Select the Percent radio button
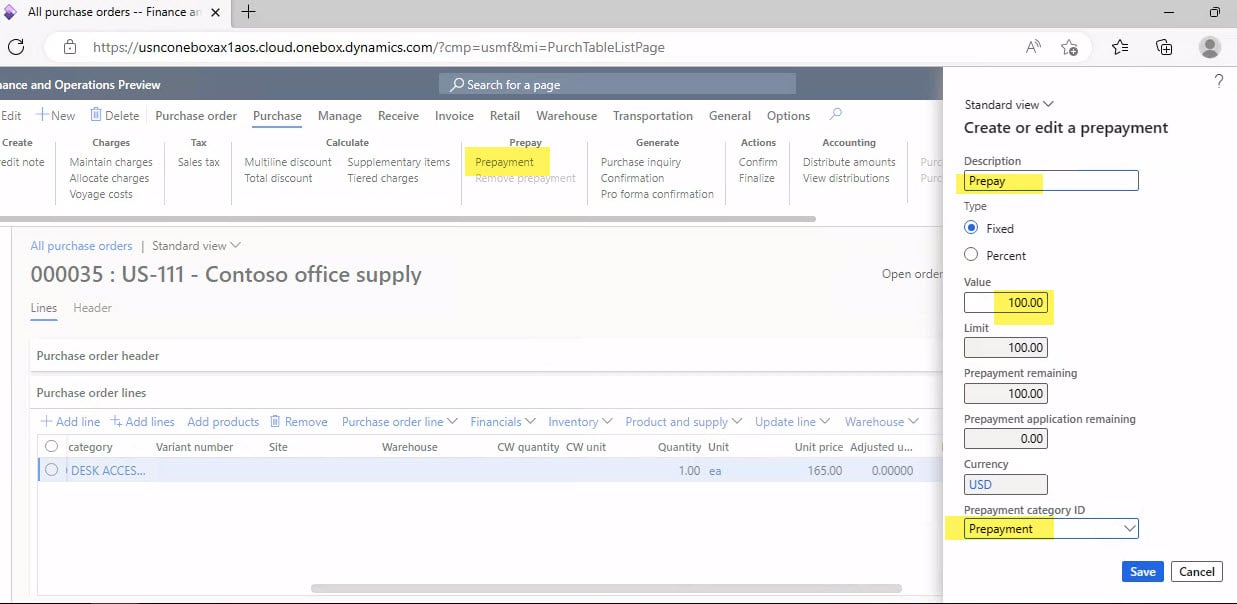The image size is (1237, 604). [971, 255]
